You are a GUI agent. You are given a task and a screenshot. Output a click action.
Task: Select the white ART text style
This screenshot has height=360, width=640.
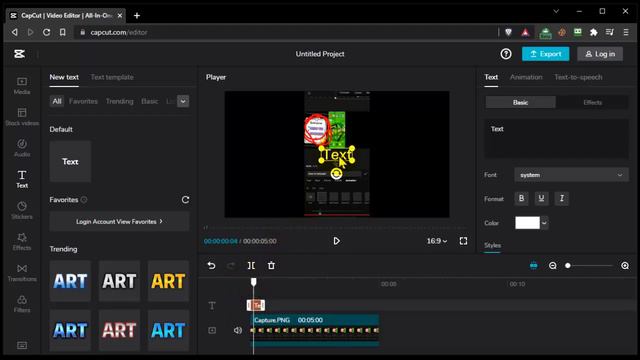point(119,281)
